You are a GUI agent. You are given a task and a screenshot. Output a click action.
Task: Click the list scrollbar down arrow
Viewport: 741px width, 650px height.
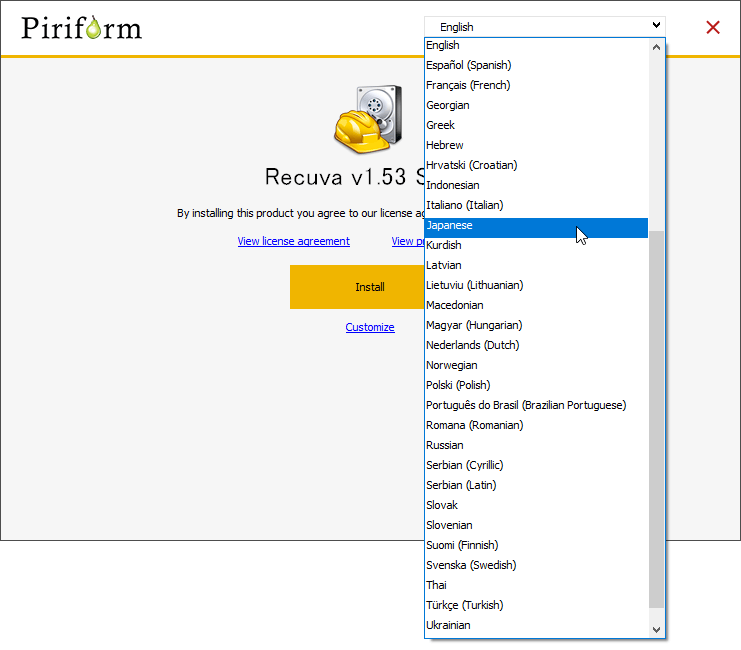[x=656, y=629]
